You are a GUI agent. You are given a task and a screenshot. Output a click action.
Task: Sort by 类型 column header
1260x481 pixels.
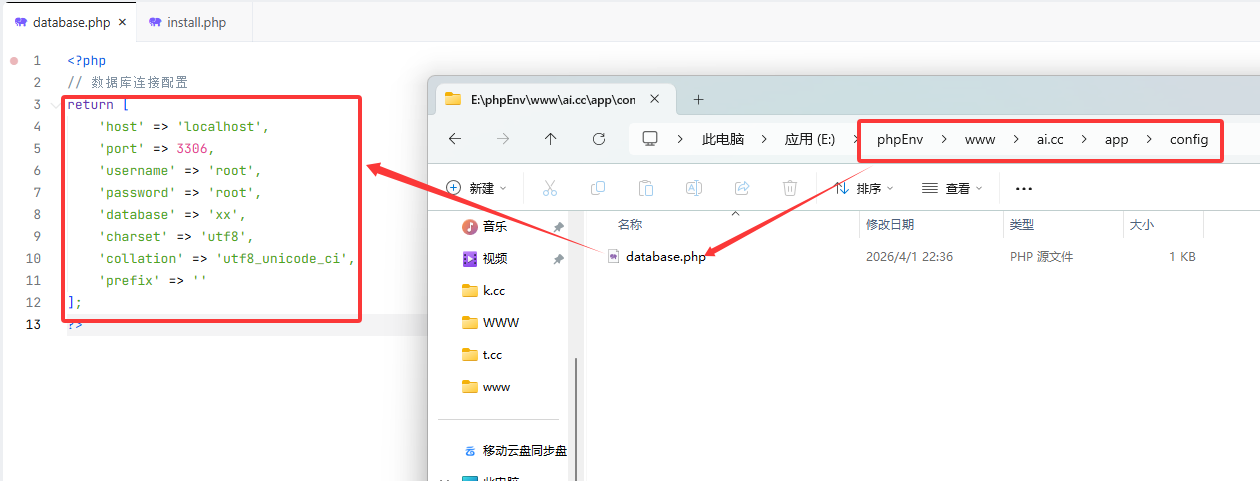(1021, 225)
